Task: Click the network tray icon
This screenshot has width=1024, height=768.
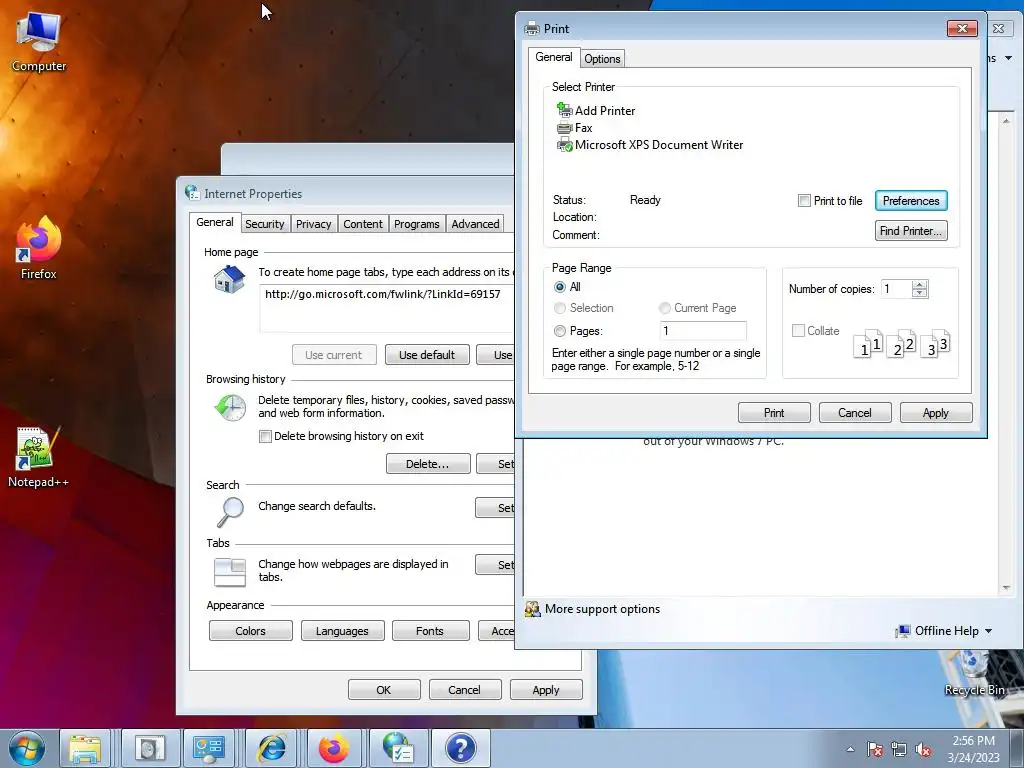Action: [x=899, y=749]
